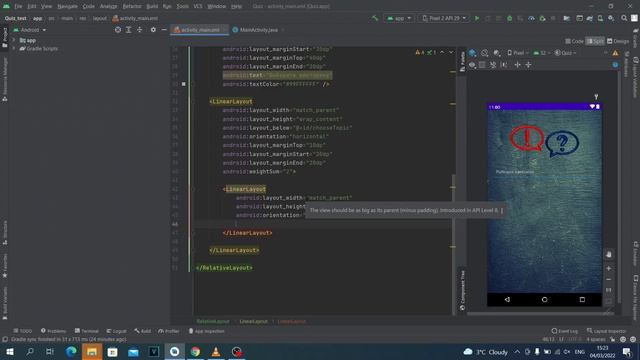Open the File menu
Viewport: 640px width, 360px height.
pos(18,7)
